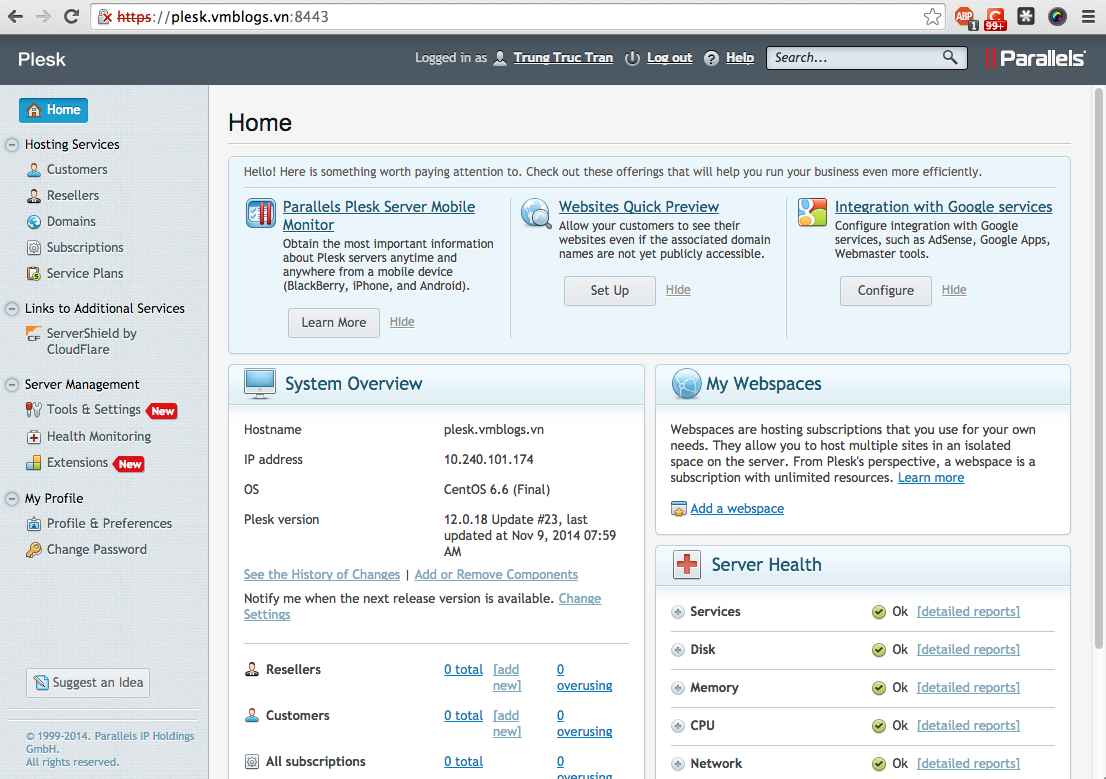Click the Domains globe icon
The height and width of the screenshot is (779, 1106).
click(x=34, y=222)
